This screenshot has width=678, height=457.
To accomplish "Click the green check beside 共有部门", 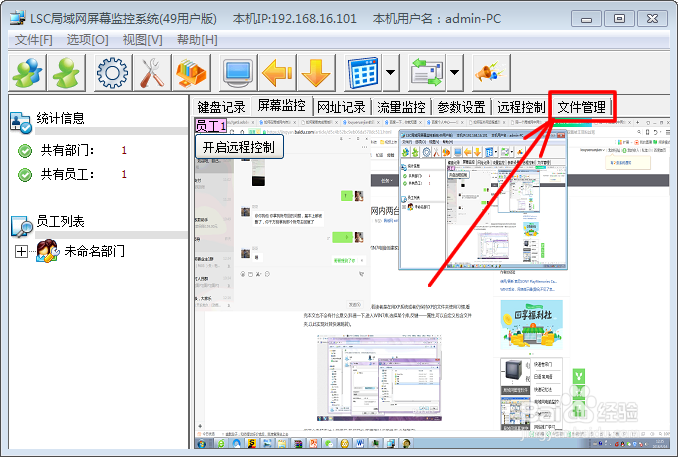I will click(x=25, y=151).
